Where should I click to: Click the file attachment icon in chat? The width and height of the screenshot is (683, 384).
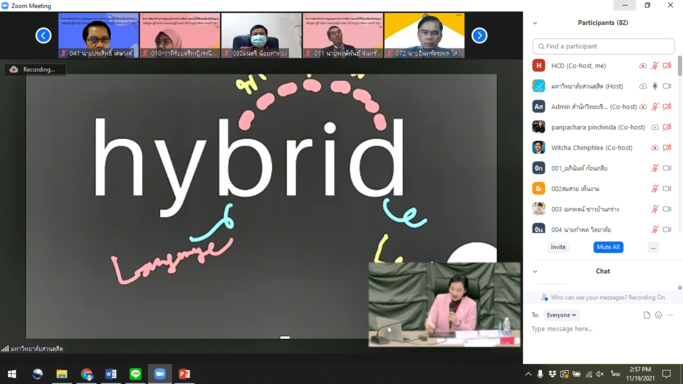[x=647, y=315]
